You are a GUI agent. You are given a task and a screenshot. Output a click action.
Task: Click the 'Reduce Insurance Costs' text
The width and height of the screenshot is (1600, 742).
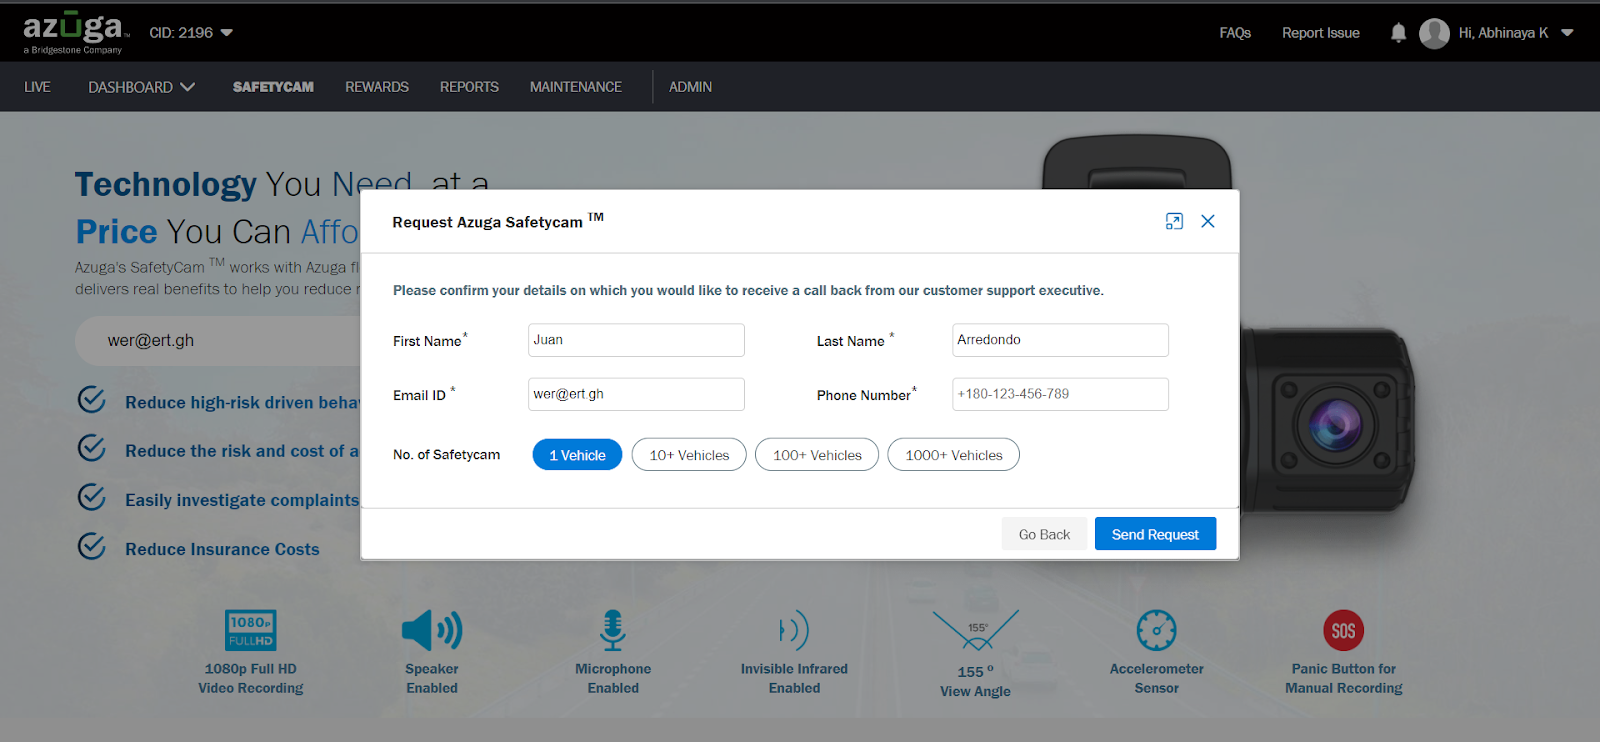click(x=222, y=549)
